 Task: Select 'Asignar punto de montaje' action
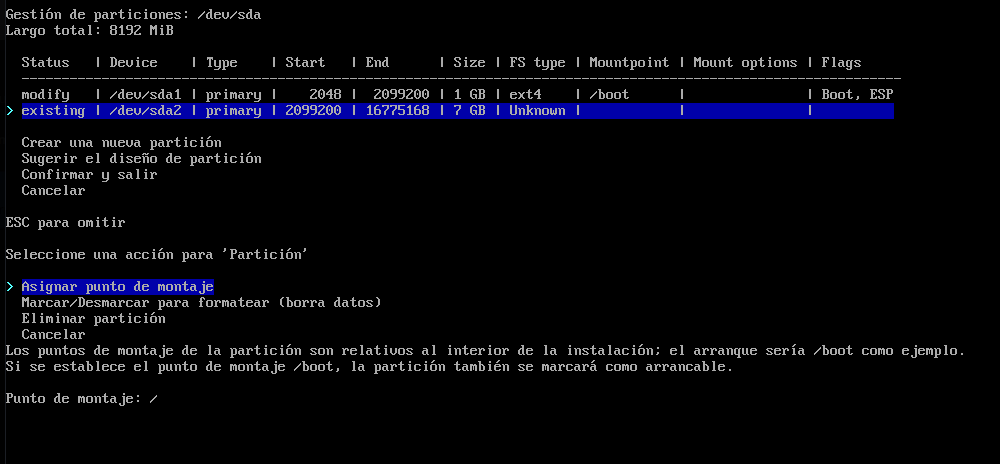pyautogui.click(x=117, y=286)
